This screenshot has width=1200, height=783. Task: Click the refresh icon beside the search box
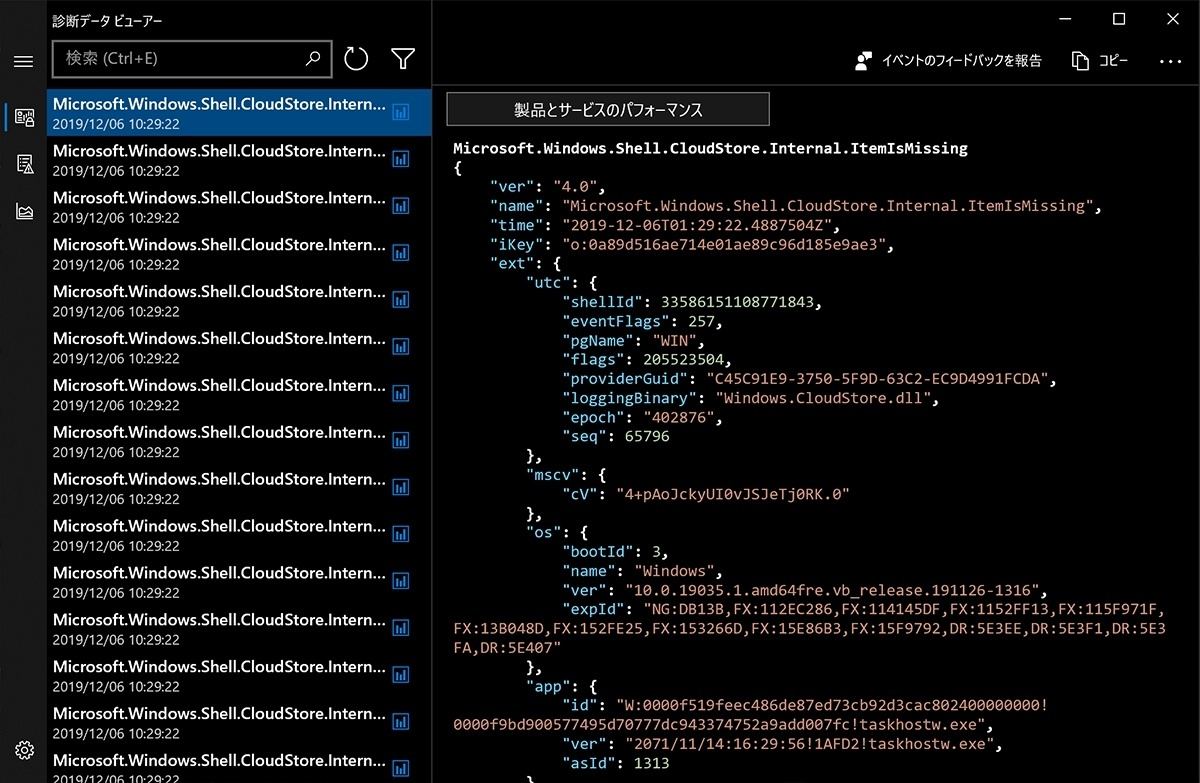click(356, 59)
